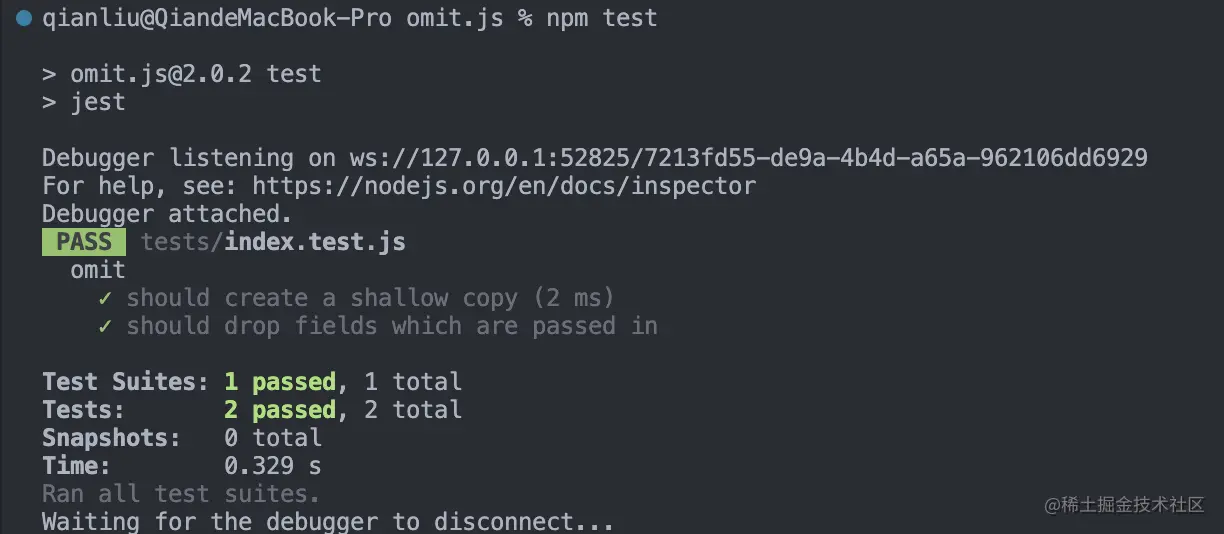
Task: Open the nodejs.org inspector docs link
Action: pos(503,185)
